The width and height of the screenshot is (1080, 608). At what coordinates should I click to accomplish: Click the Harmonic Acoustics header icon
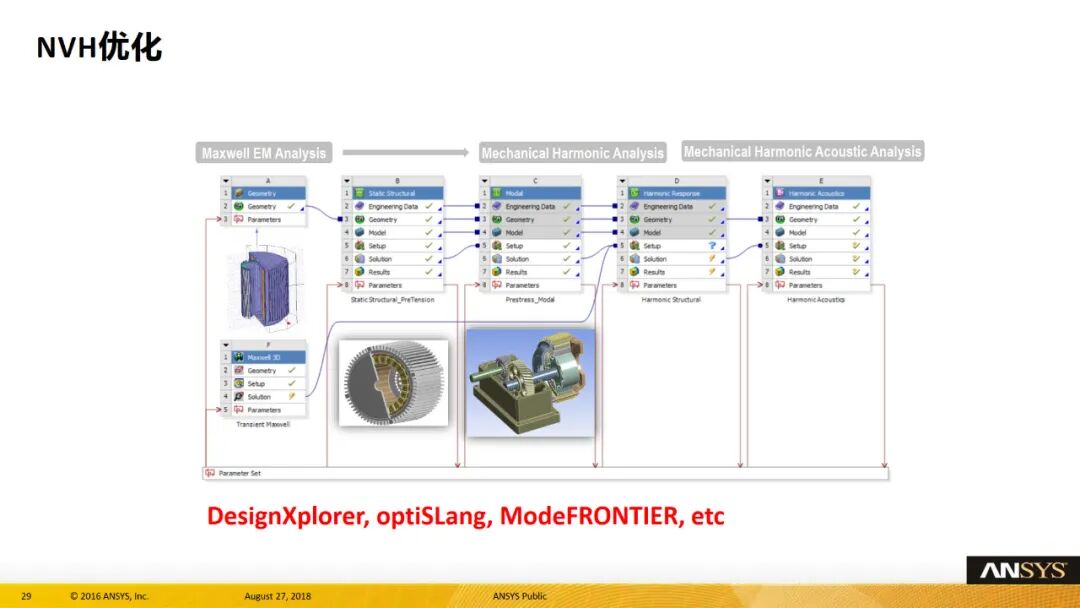[x=780, y=193]
